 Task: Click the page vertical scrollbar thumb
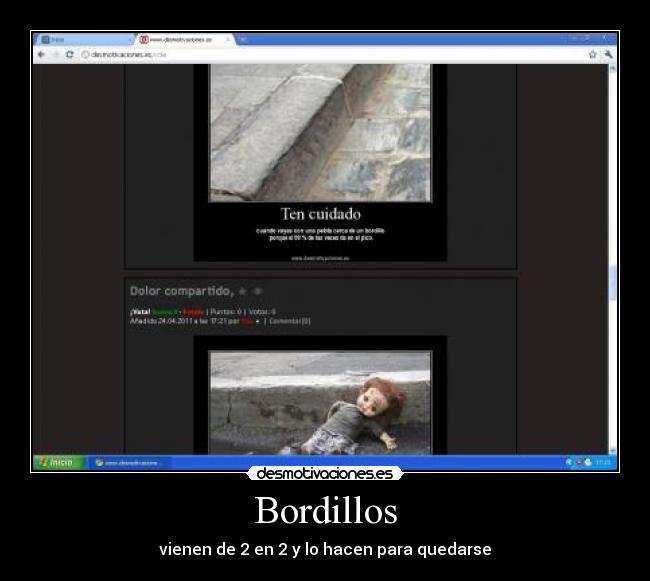[613, 283]
